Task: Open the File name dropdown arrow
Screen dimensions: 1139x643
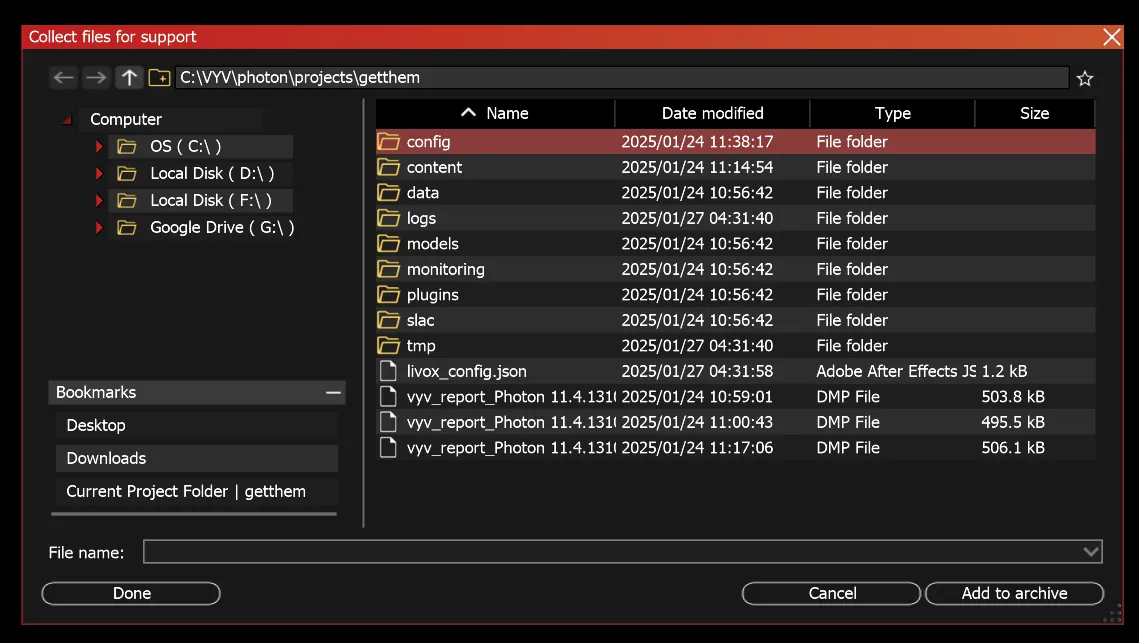Action: tap(1090, 552)
